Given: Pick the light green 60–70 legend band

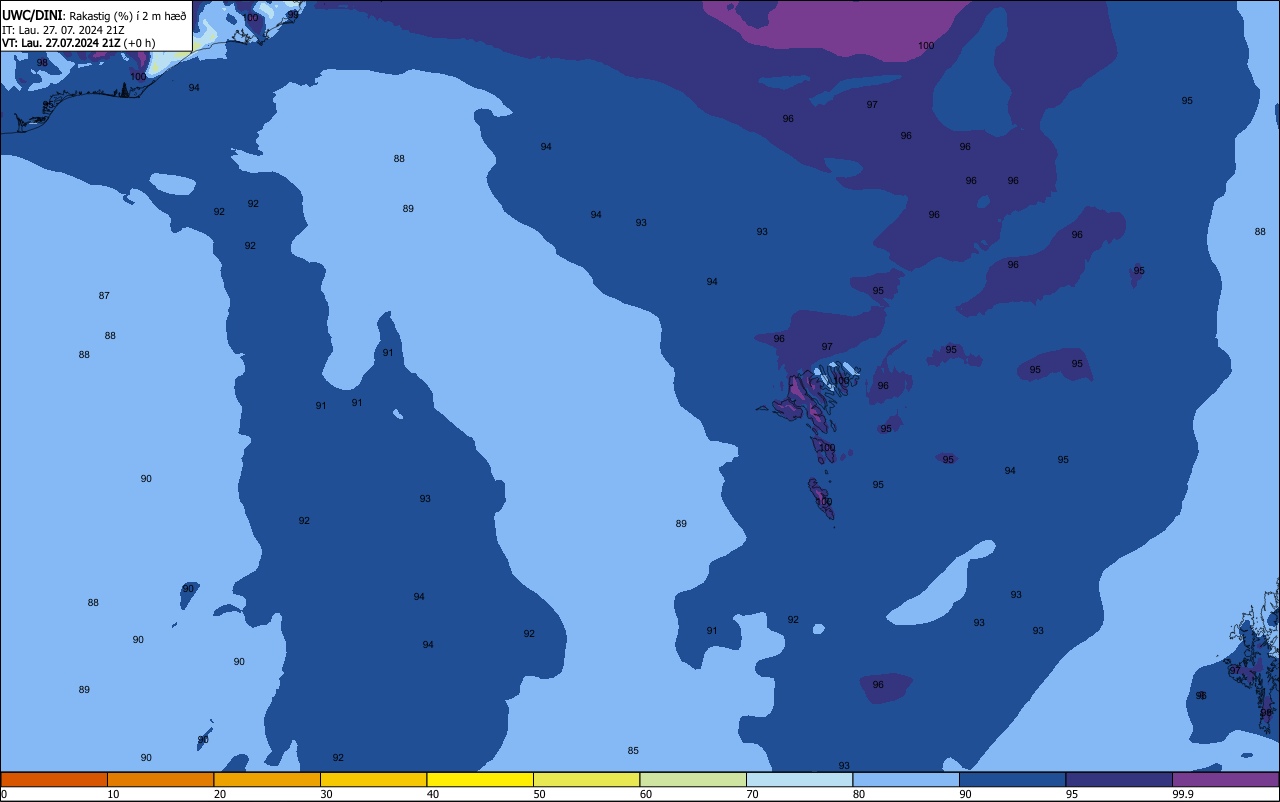Looking at the screenshot, I should tap(693, 779).
